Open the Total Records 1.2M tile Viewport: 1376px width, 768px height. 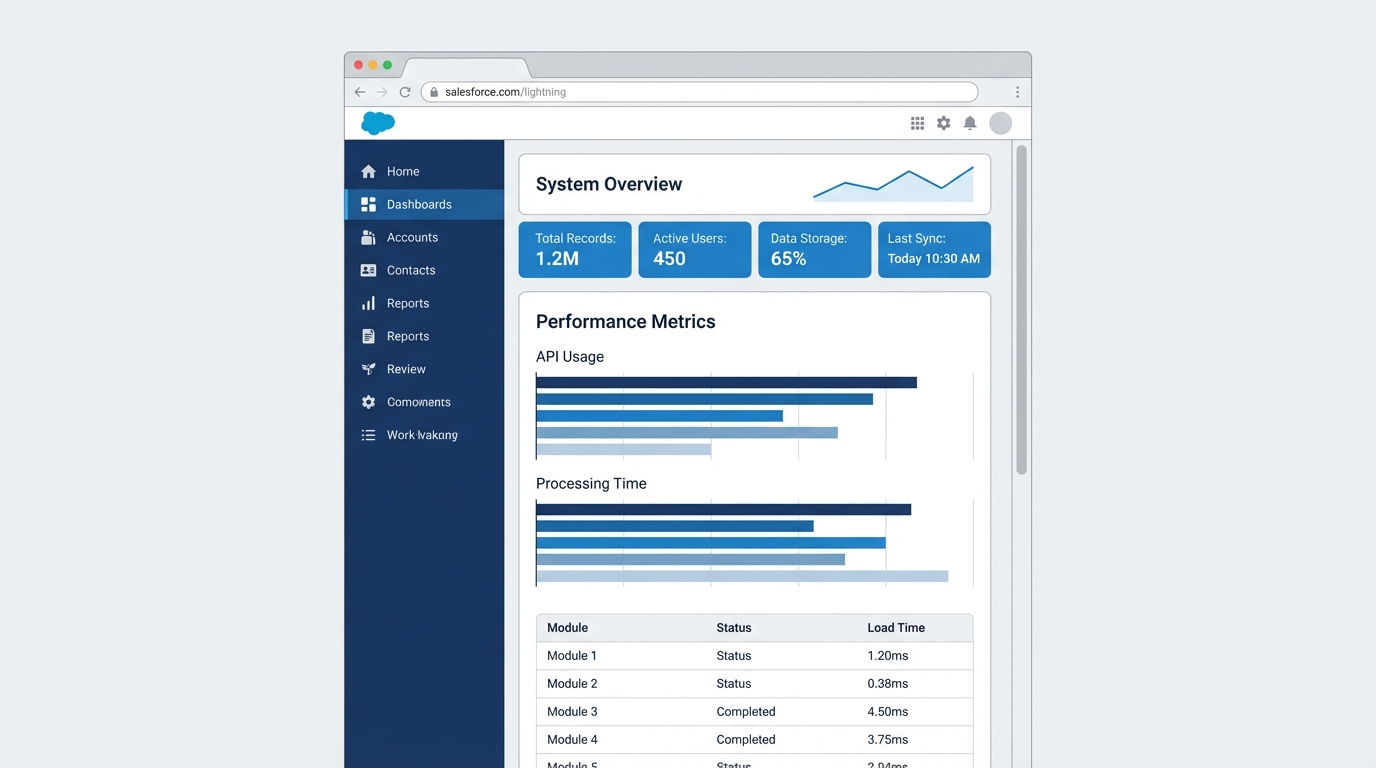[574, 249]
